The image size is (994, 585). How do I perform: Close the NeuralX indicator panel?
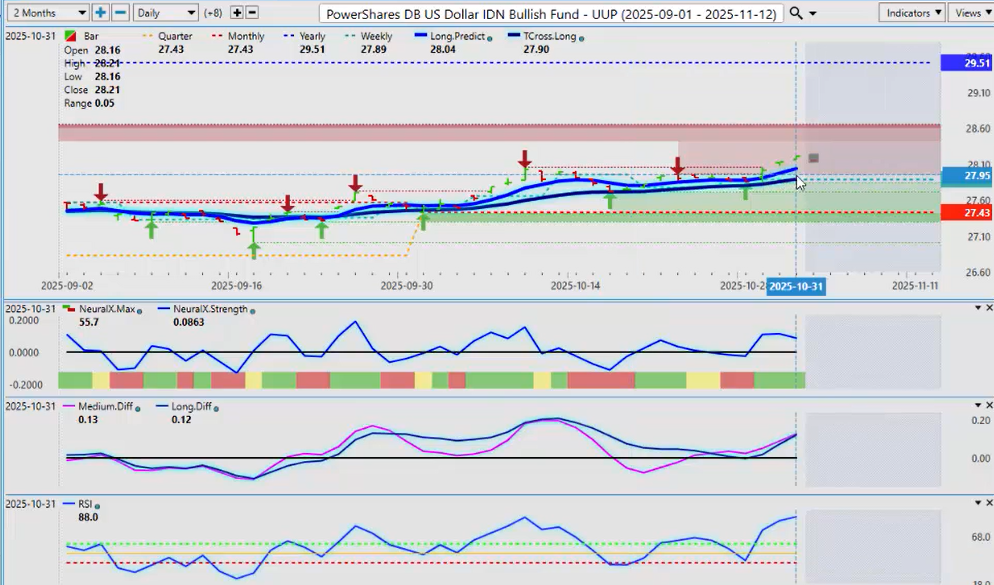[989, 308]
